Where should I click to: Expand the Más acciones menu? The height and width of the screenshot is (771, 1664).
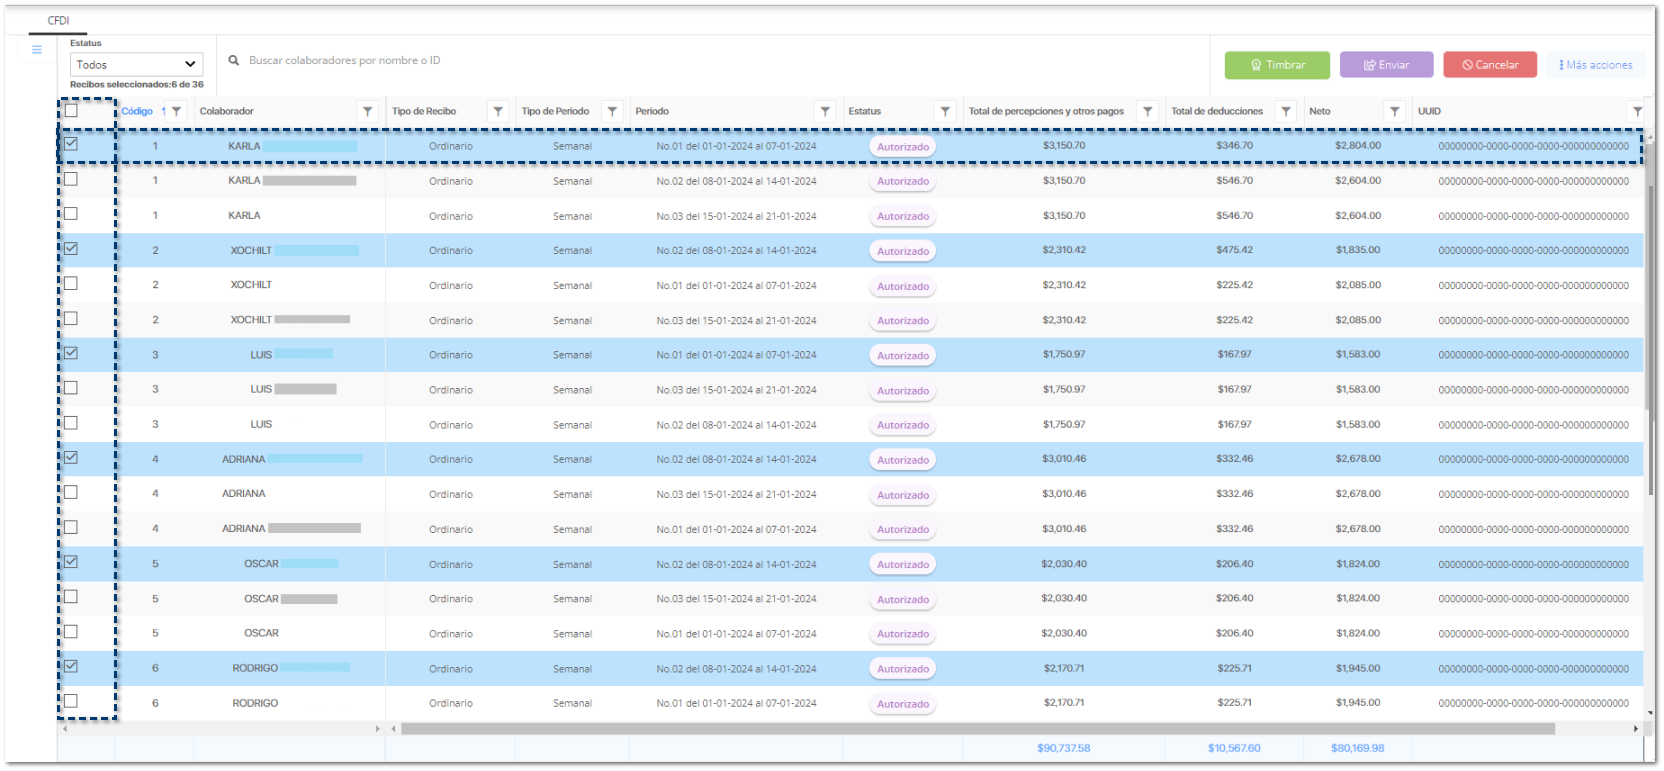(x=1596, y=65)
